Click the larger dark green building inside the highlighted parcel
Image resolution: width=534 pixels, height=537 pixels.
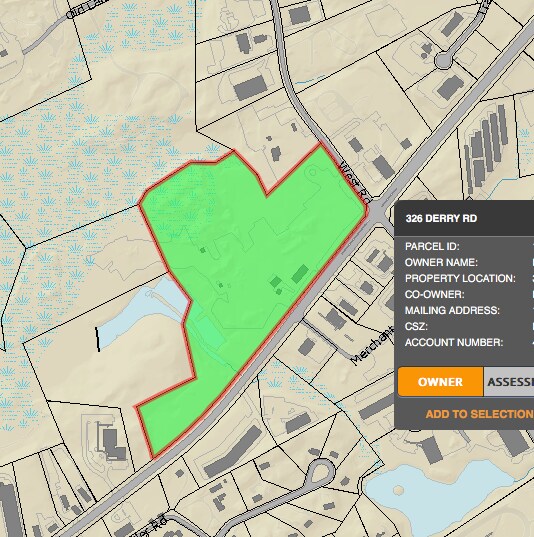pos(300,274)
